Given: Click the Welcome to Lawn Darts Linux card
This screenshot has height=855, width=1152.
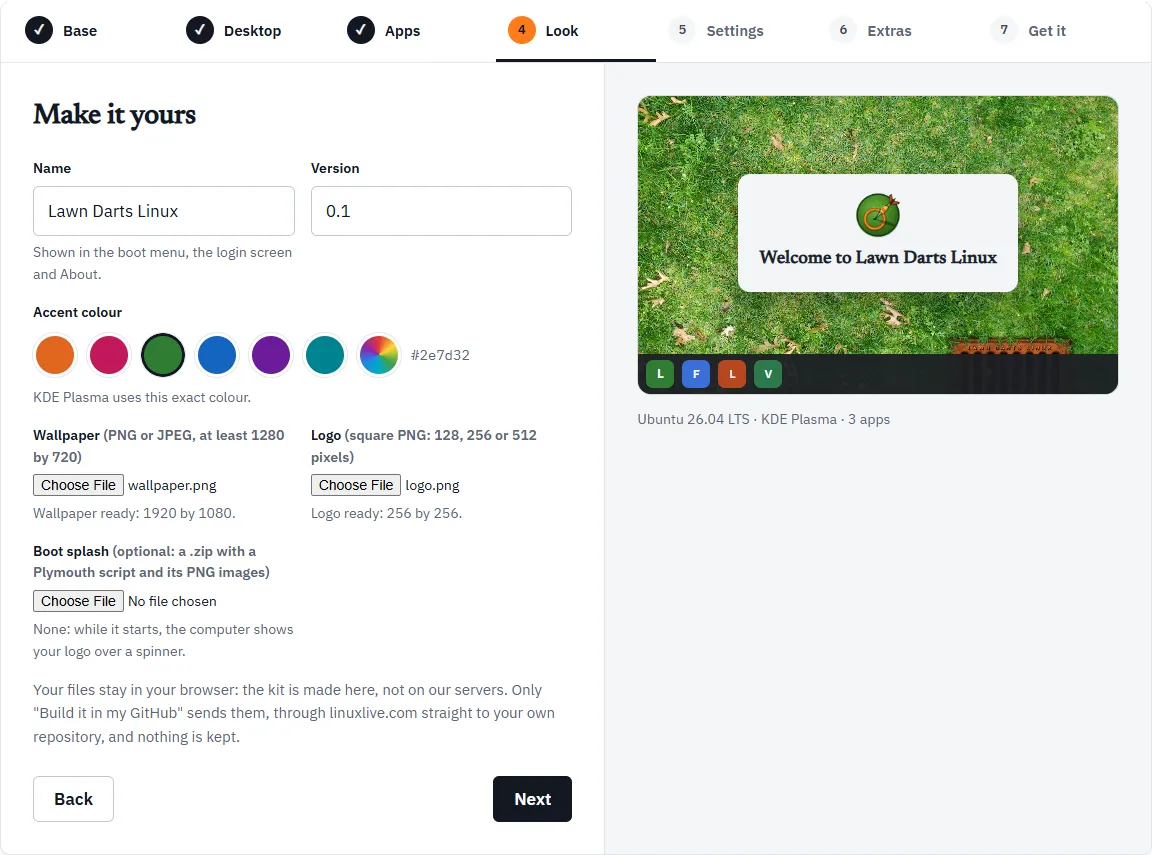Looking at the screenshot, I should click(x=878, y=233).
